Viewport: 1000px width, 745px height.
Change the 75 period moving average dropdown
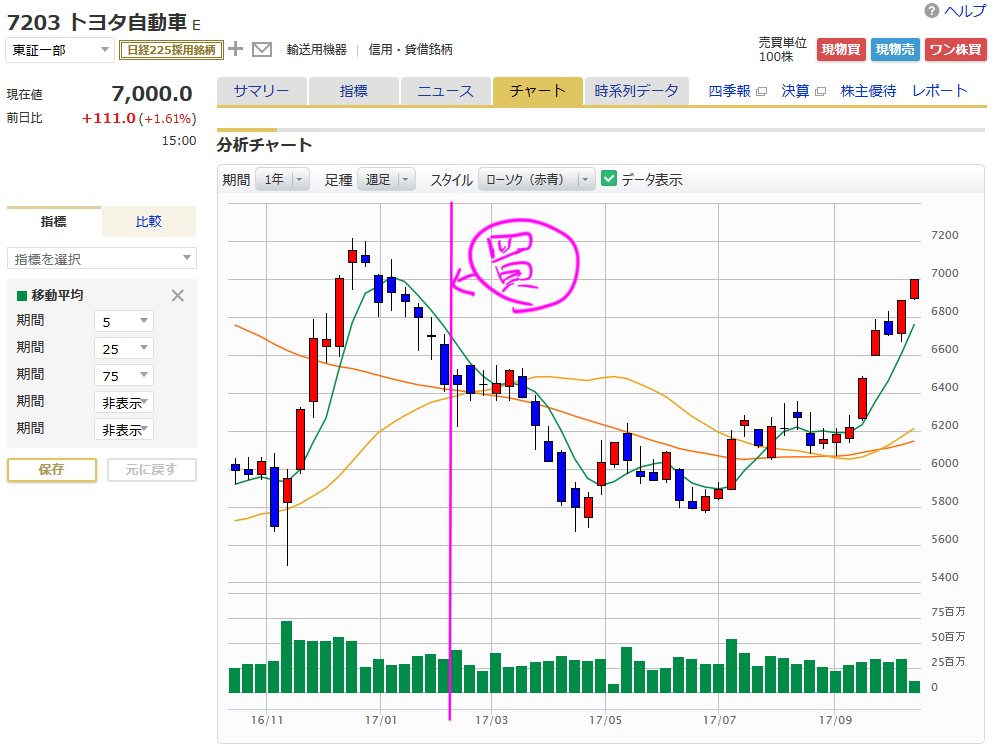point(124,375)
